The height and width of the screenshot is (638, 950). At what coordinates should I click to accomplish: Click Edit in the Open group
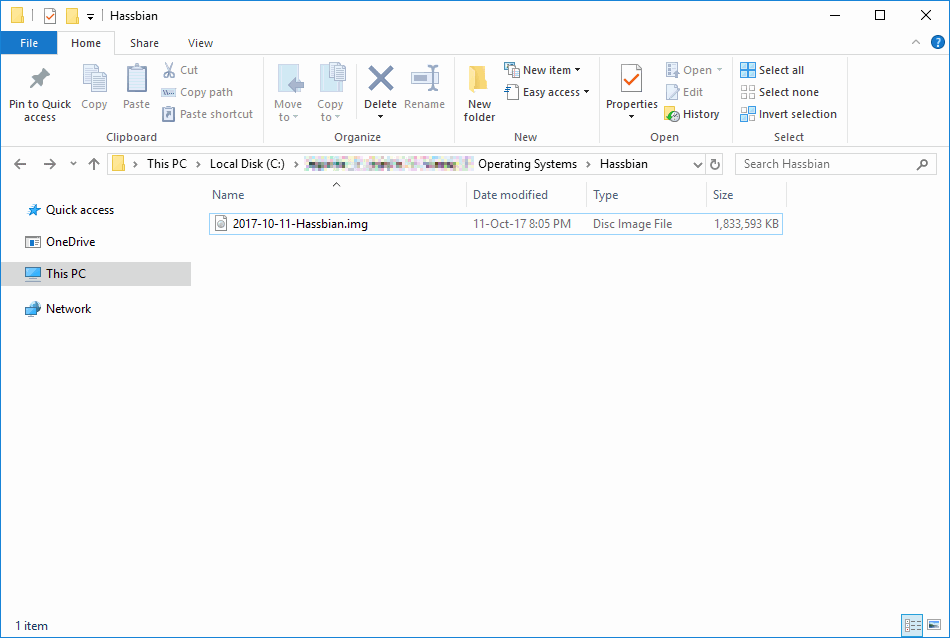point(684,92)
